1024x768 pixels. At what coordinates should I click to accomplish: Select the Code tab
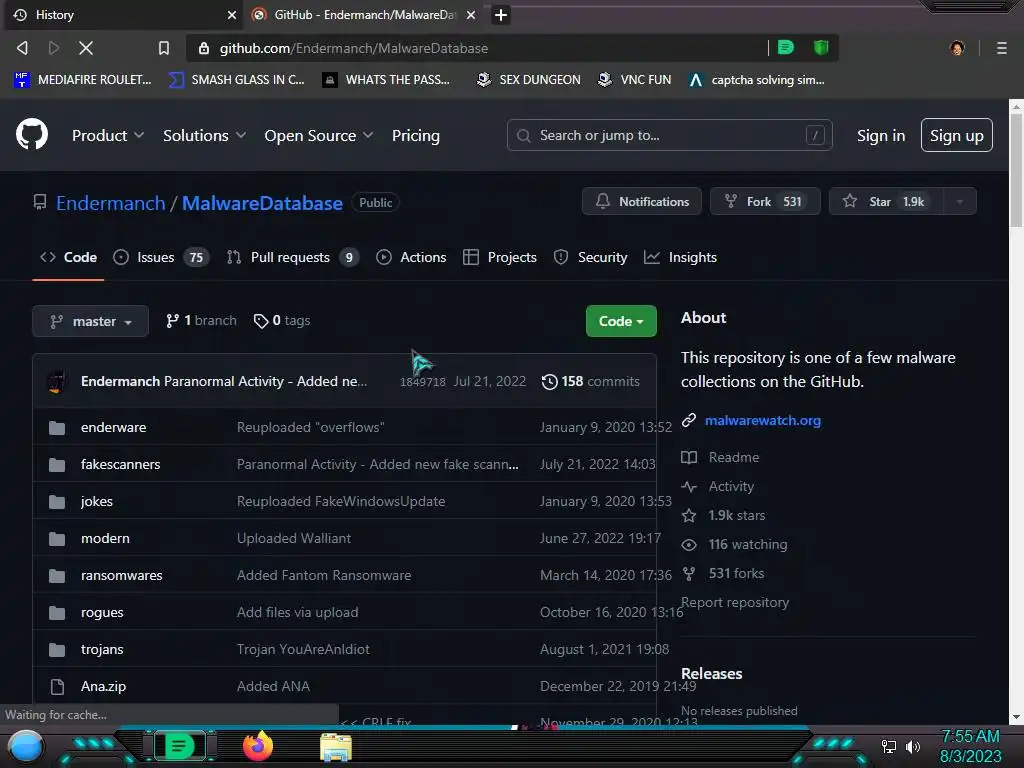69,257
